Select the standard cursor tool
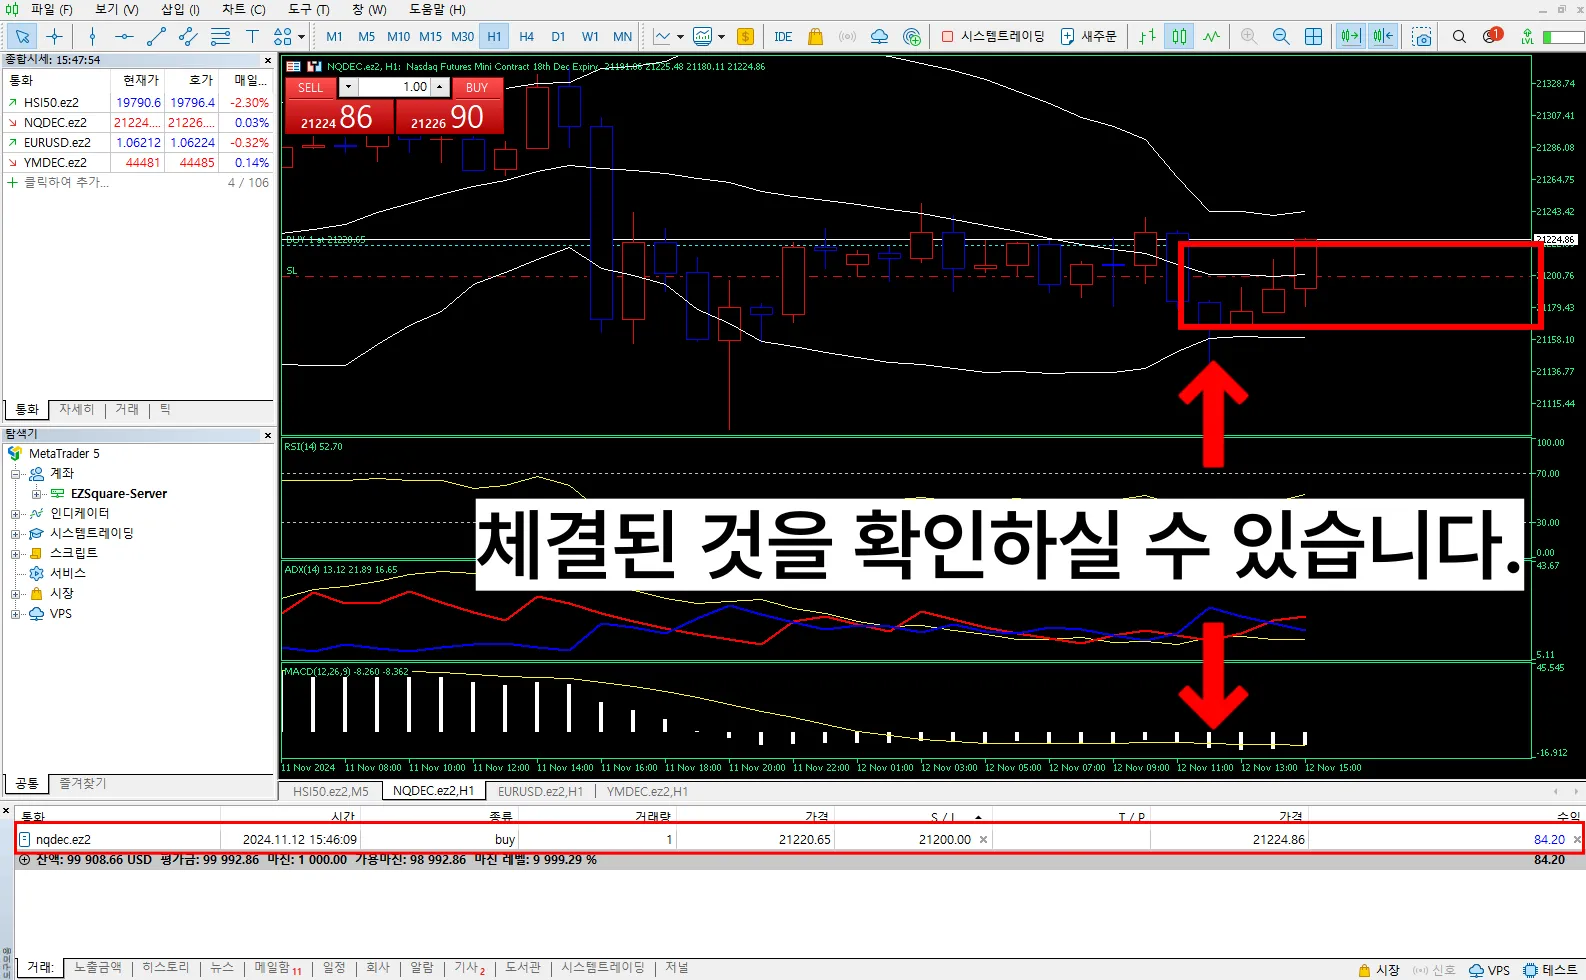1586x980 pixels. (x=22, y=36)
